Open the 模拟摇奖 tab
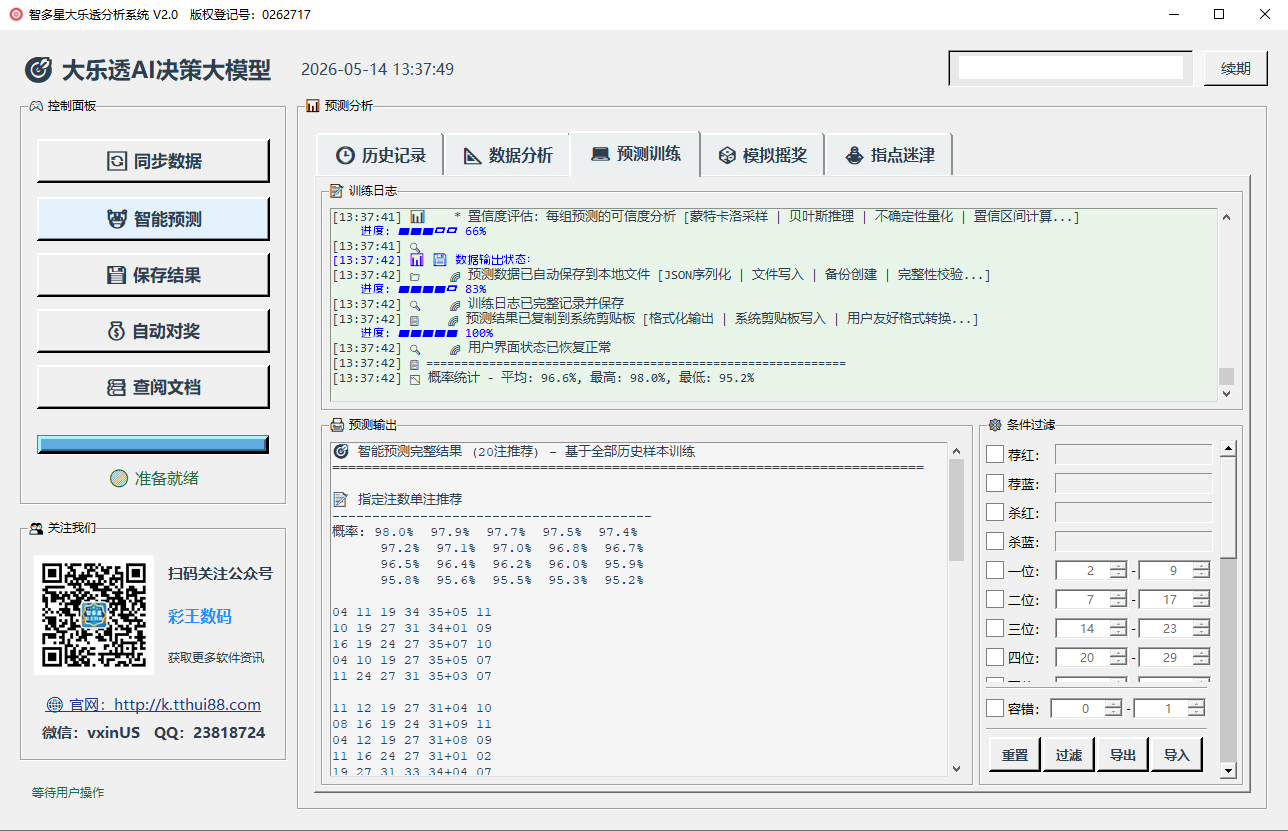 click(x=762, y=155)
